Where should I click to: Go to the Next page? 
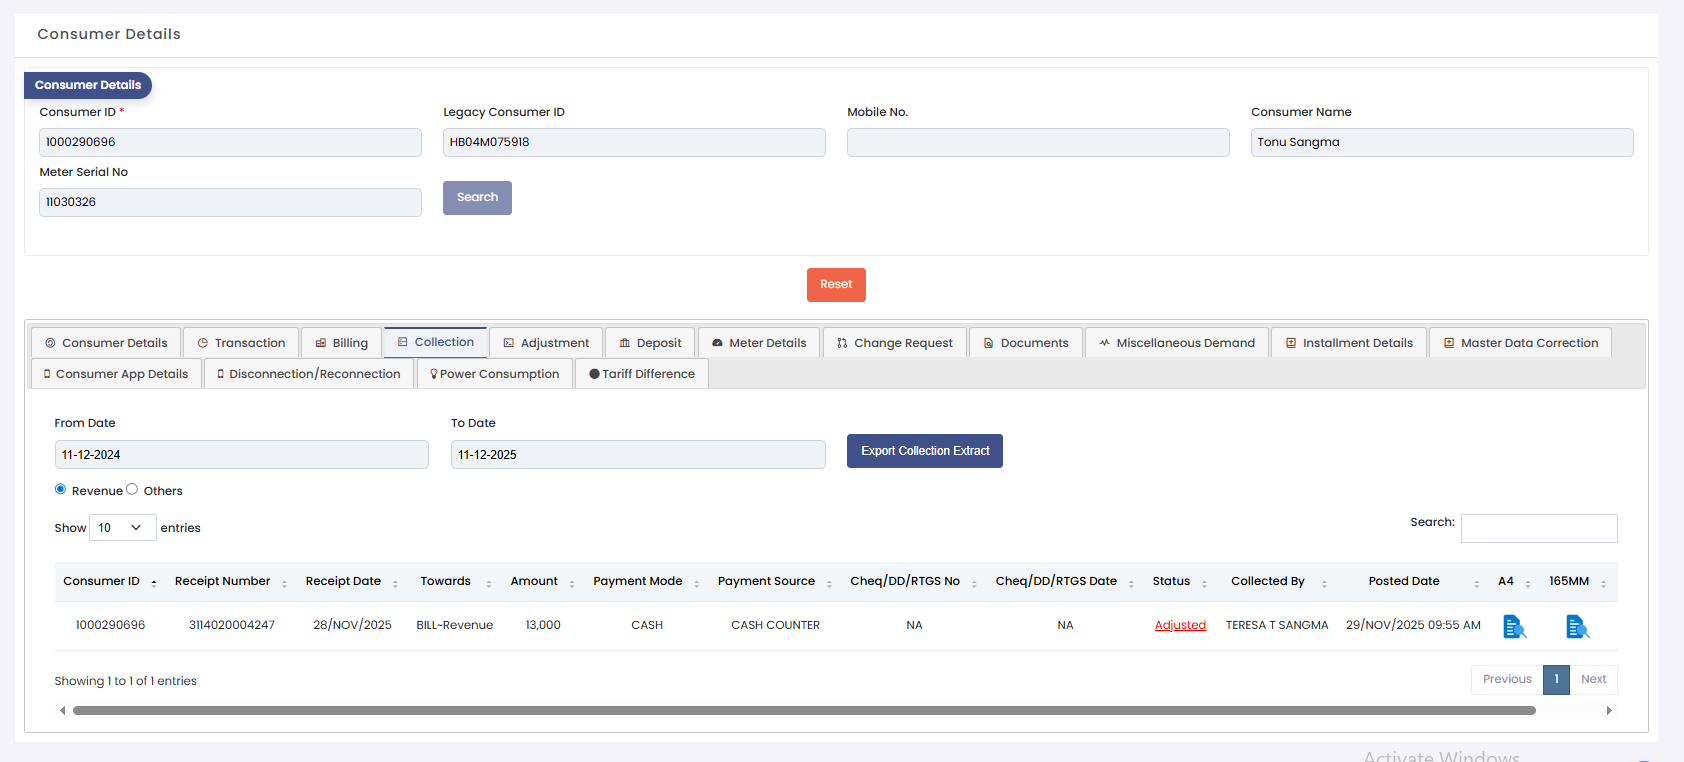tap(1593, 680)
